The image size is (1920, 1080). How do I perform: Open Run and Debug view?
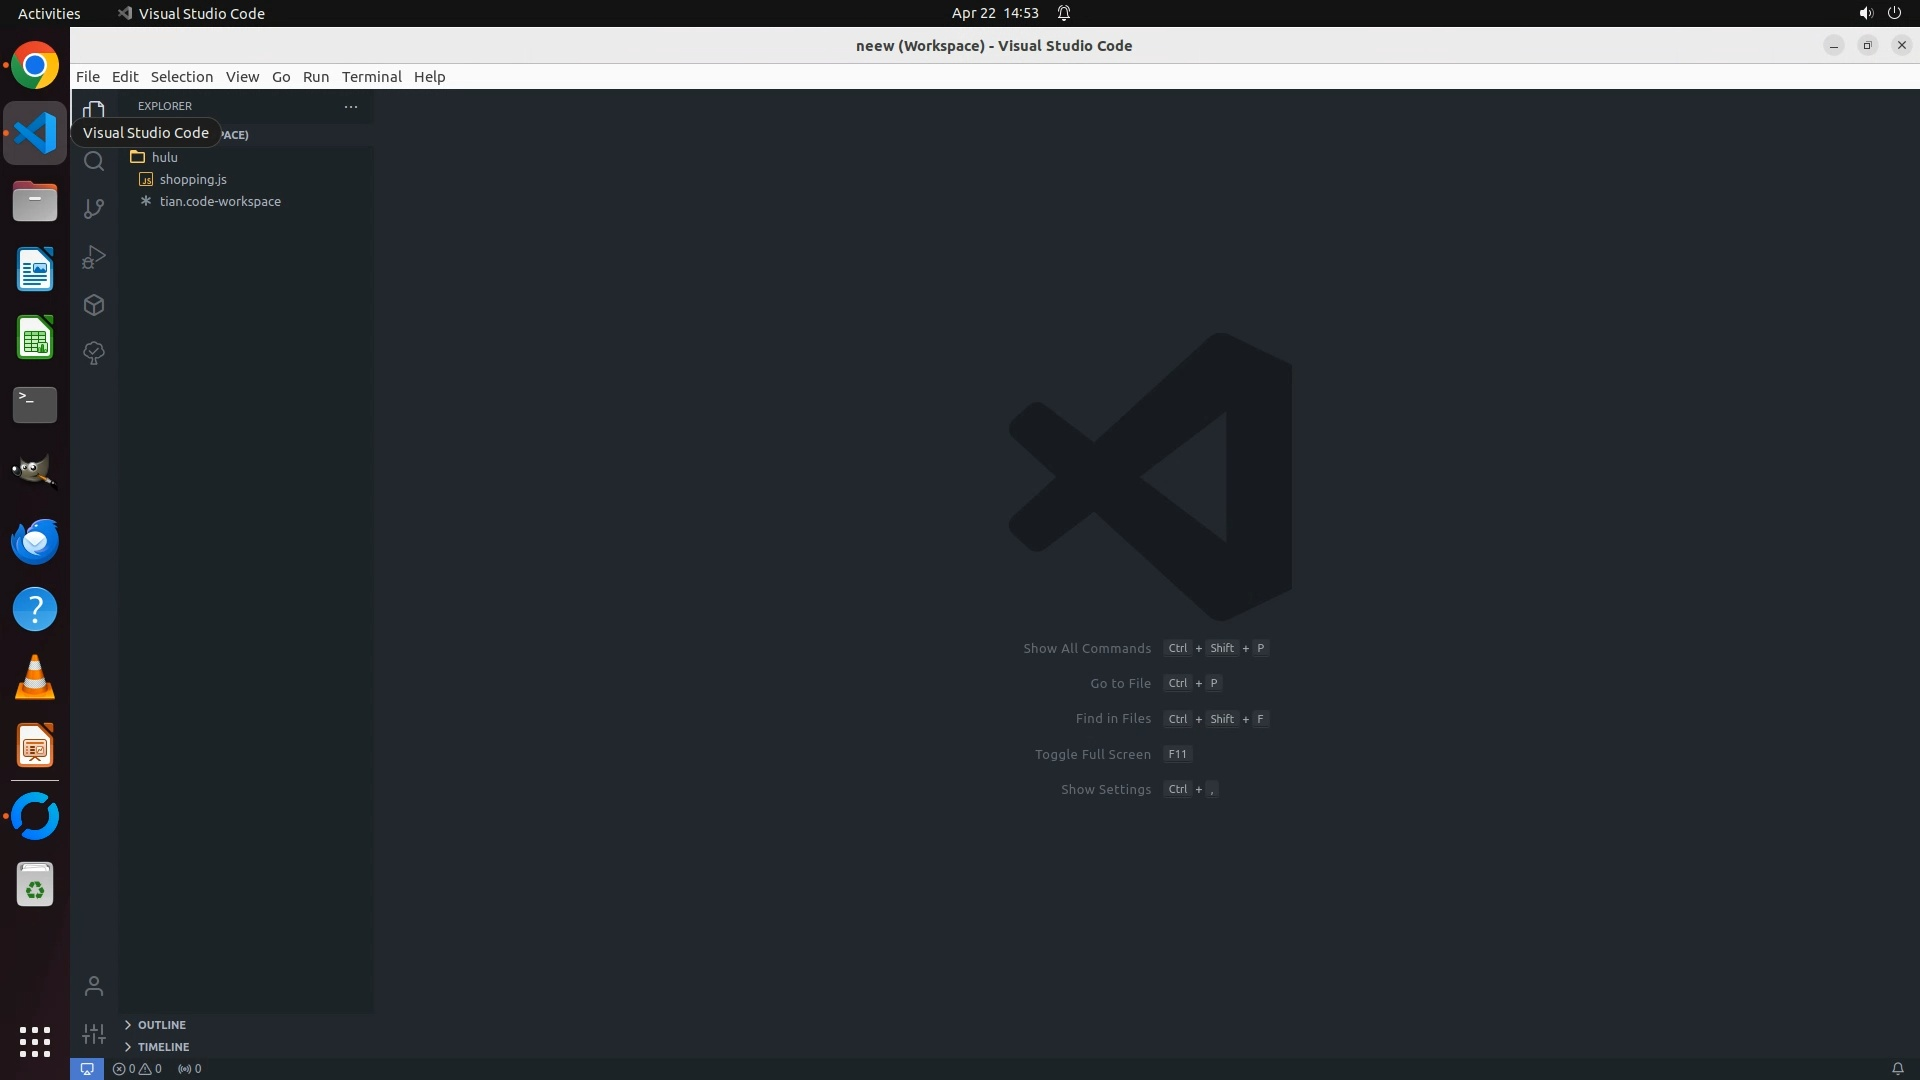point(94,257)
